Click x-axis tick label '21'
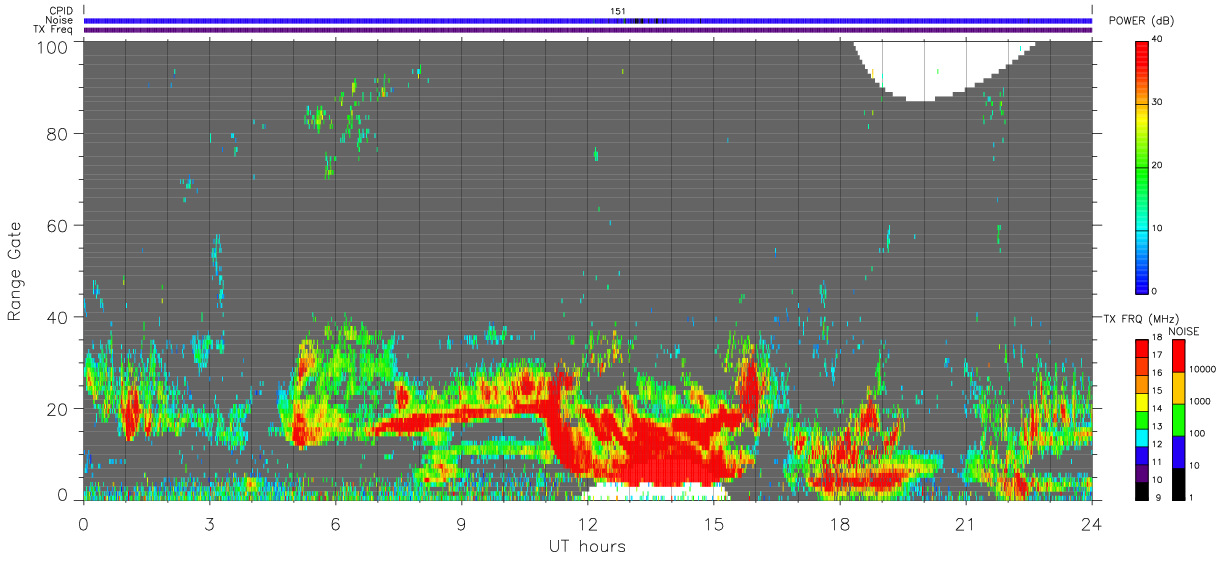This screenshot has width=1228, height=567. tap(965, 523)
